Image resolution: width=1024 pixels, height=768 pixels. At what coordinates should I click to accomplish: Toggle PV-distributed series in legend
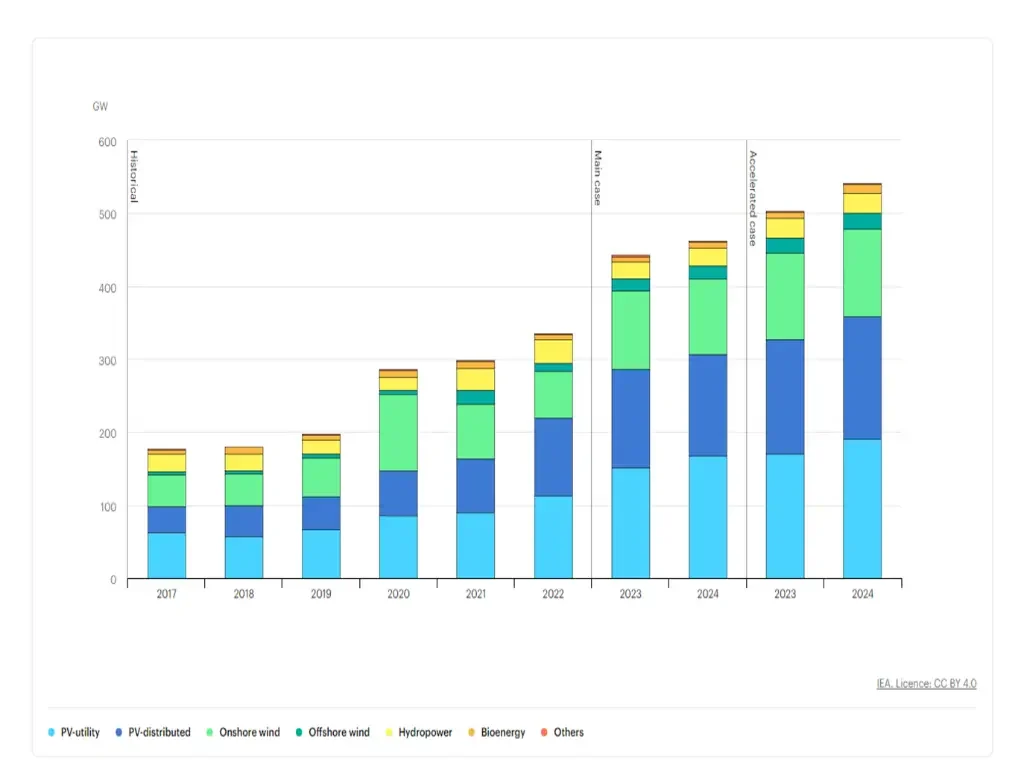[152, 732]
